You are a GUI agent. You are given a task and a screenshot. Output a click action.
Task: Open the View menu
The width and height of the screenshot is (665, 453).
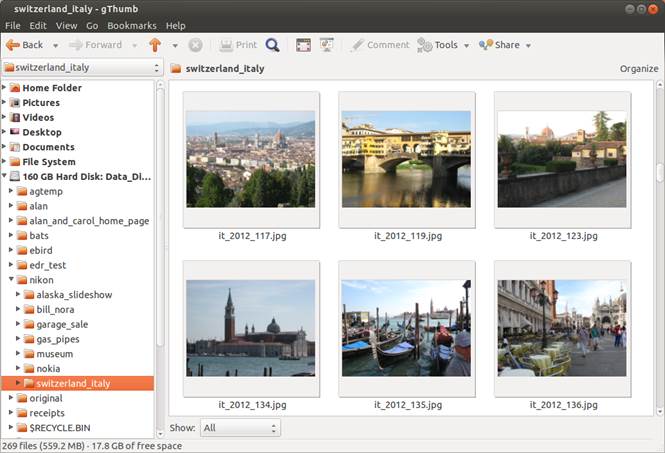[x=66, y=25]
